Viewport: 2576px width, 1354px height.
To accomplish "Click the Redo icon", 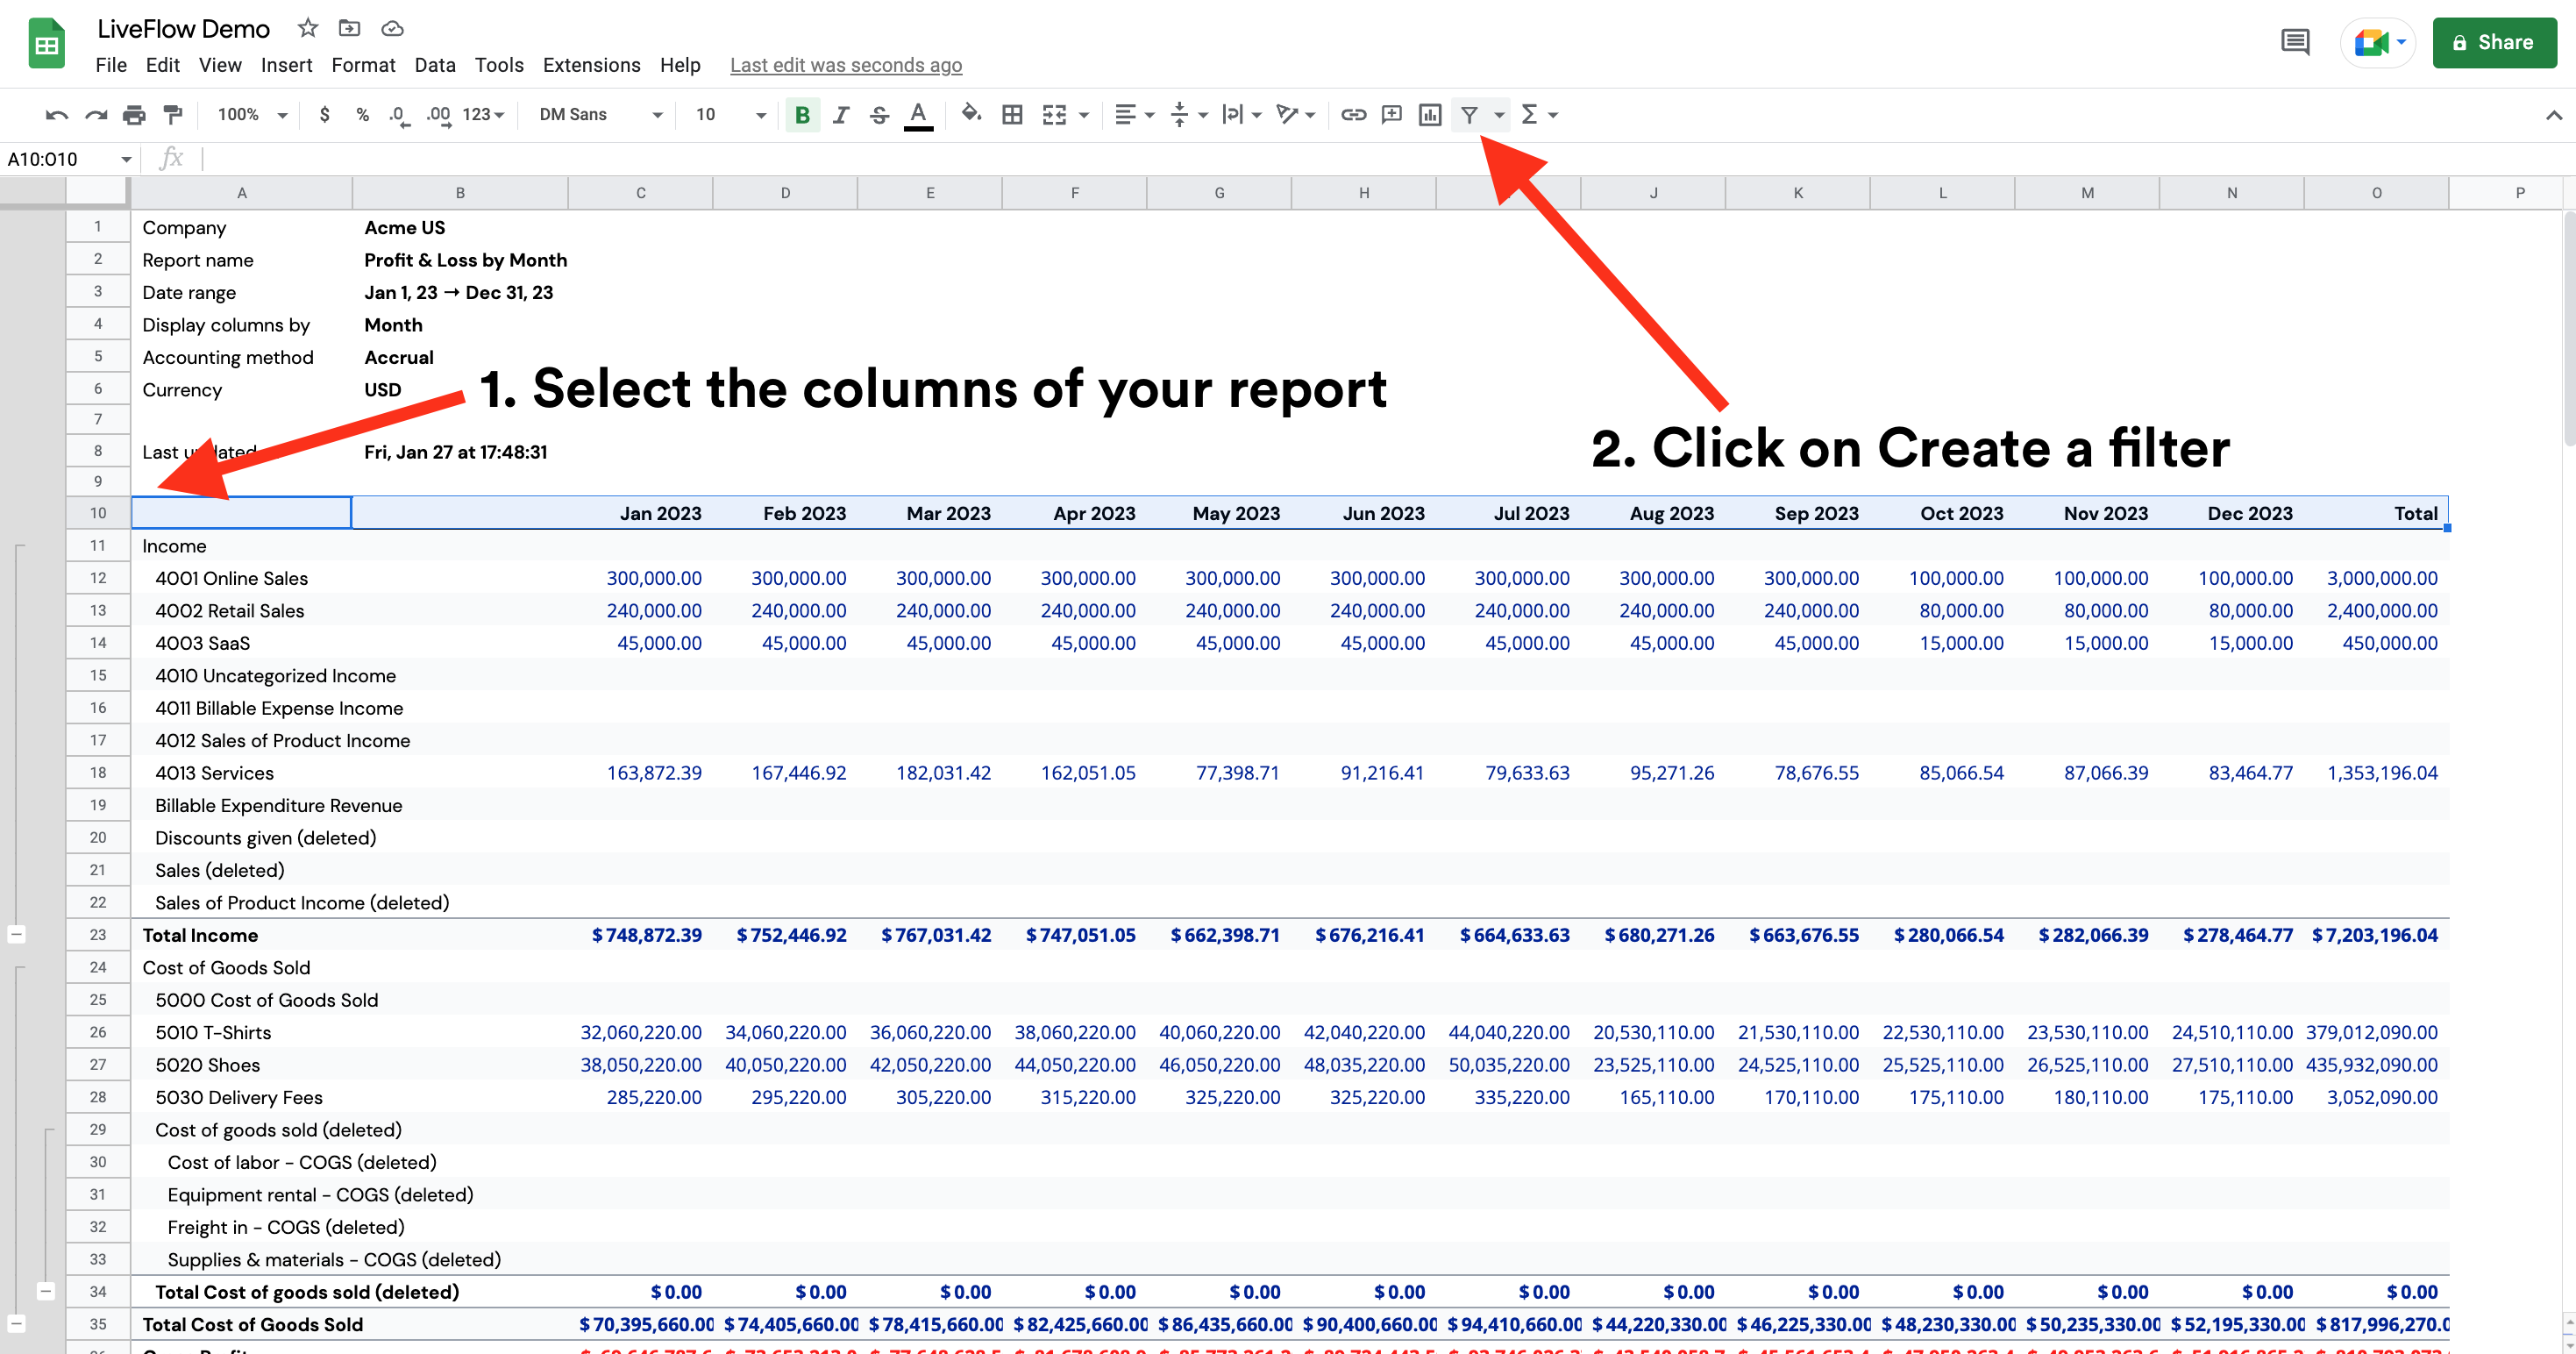I will coord(96,115).
